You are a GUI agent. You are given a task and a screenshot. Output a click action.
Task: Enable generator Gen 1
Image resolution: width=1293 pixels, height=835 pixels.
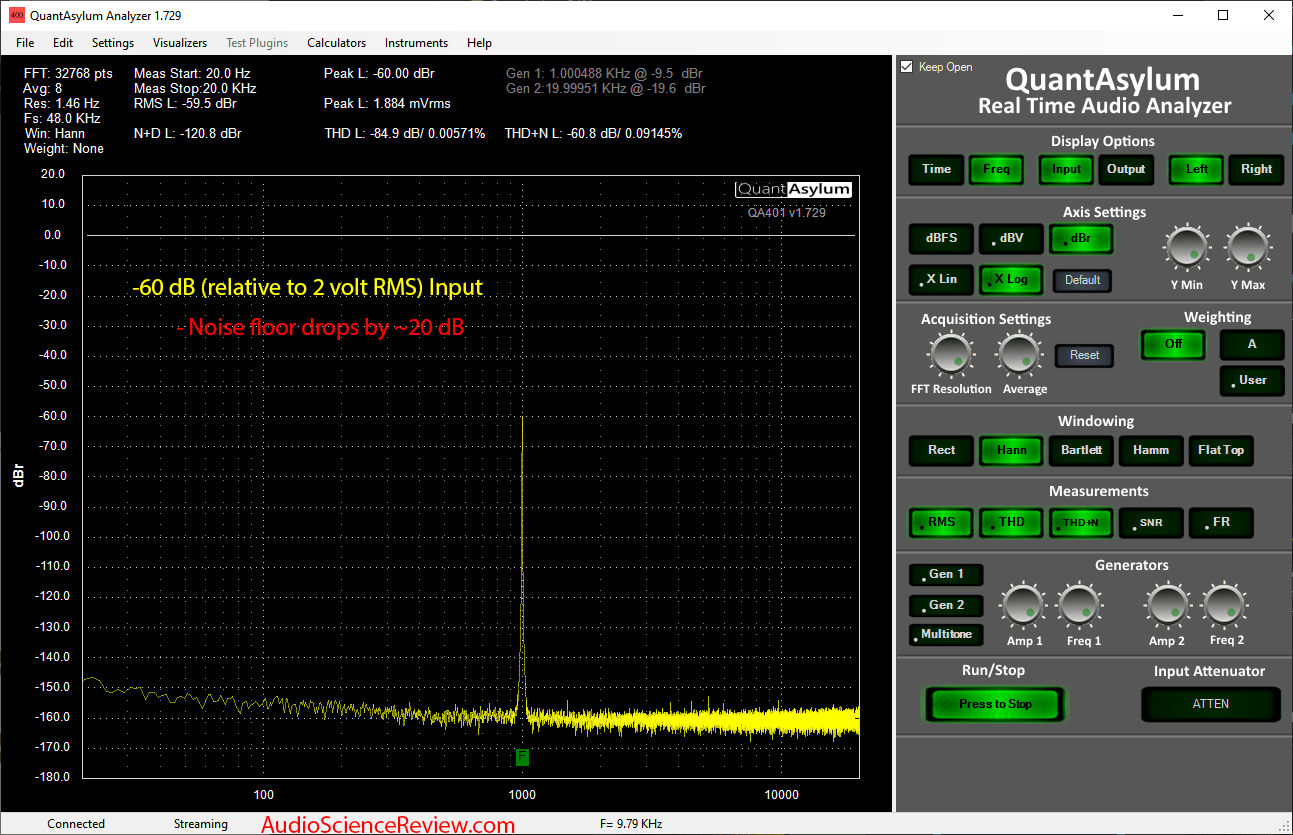[x=946, y=575]
